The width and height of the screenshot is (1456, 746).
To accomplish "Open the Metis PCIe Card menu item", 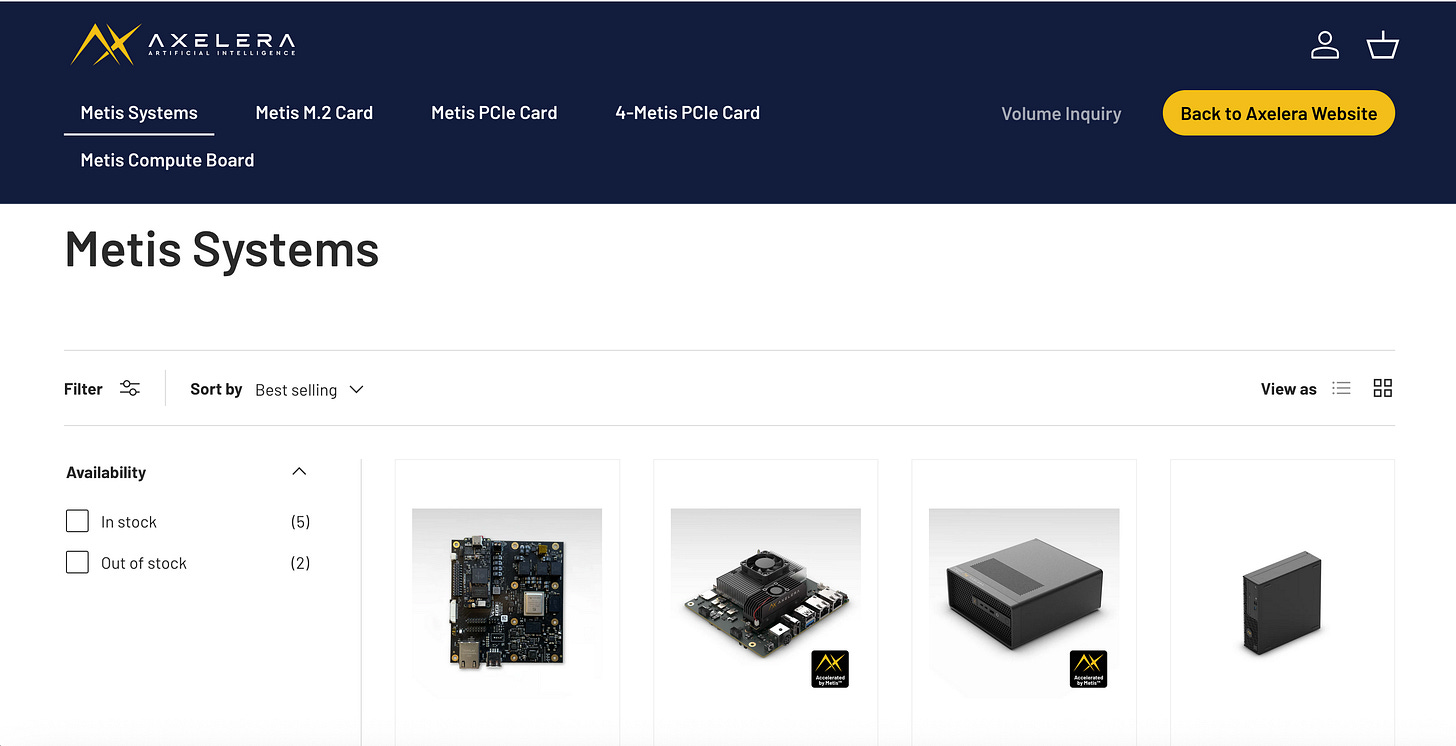I will pos(494,113).
